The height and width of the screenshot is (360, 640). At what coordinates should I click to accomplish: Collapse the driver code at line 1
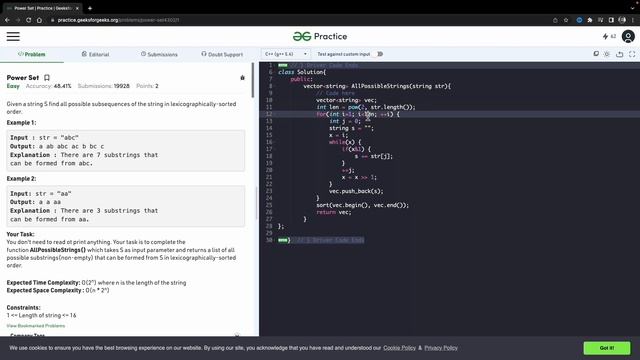(x=282, y=65)
